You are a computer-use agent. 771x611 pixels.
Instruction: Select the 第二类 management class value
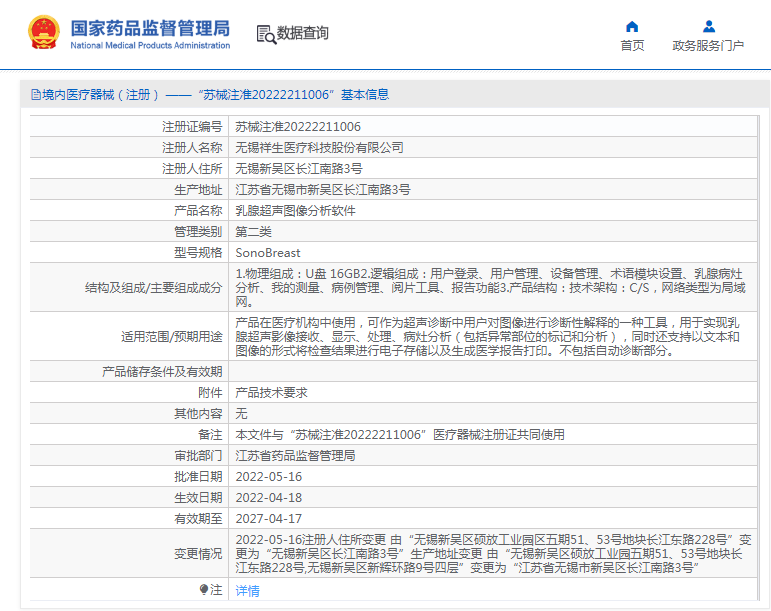[x=253, y=232]
